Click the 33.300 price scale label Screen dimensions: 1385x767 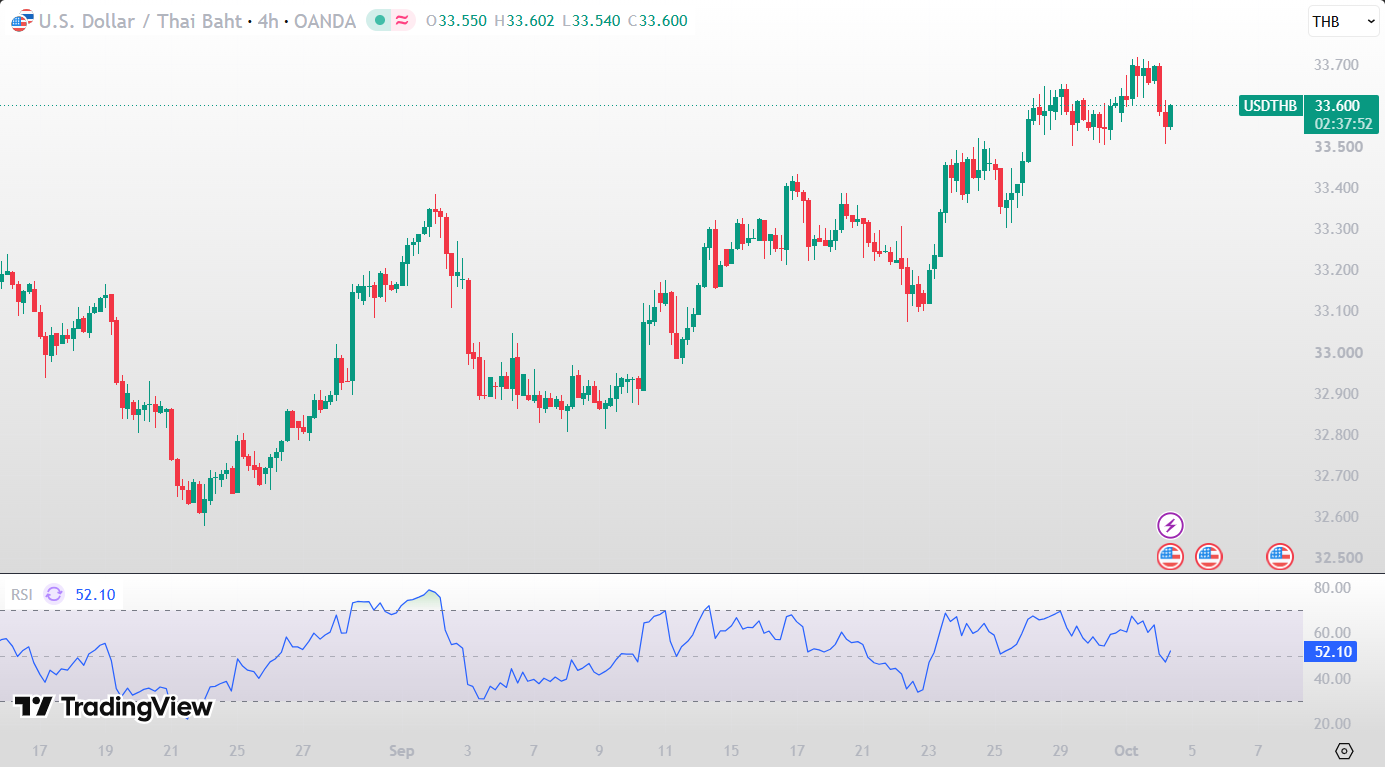tap(1335, 229)
